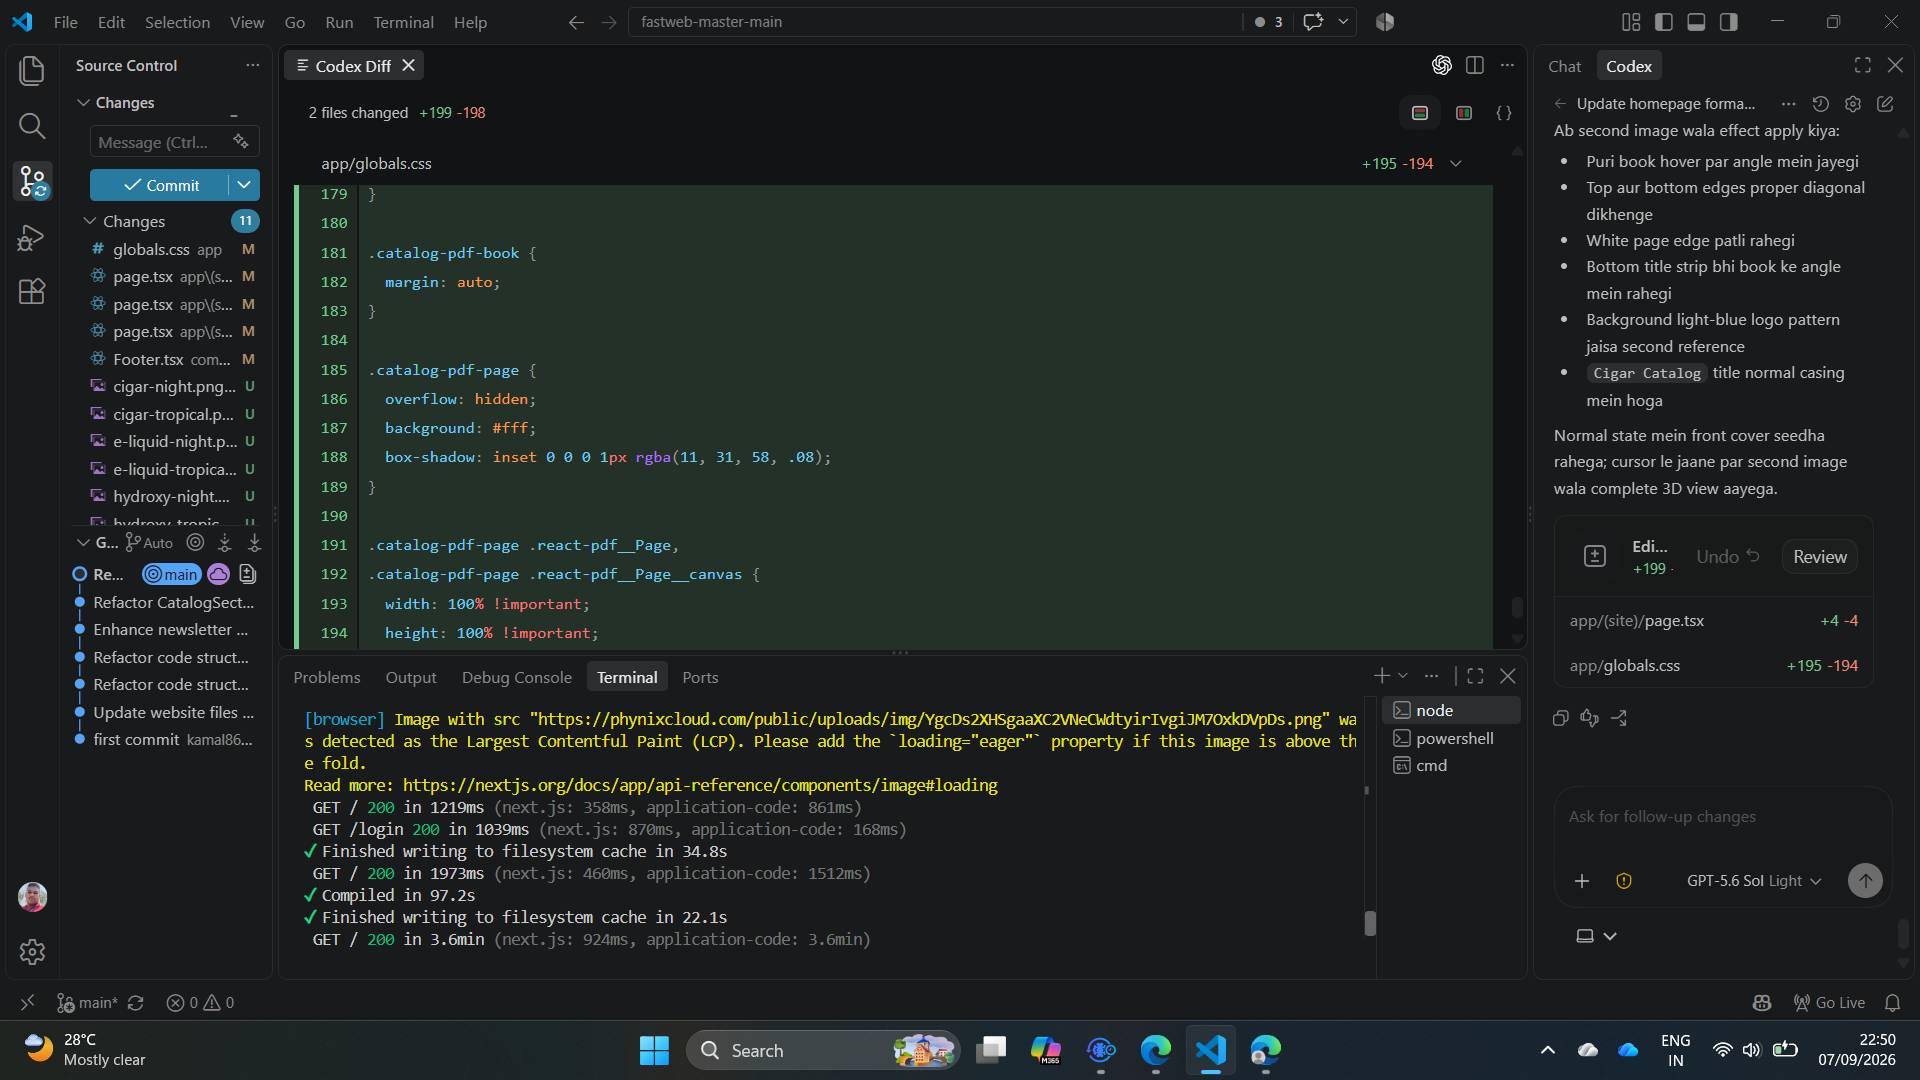Send the follow-up message arrow button
This screenshot has height=1080, width=1920.
1865,881
